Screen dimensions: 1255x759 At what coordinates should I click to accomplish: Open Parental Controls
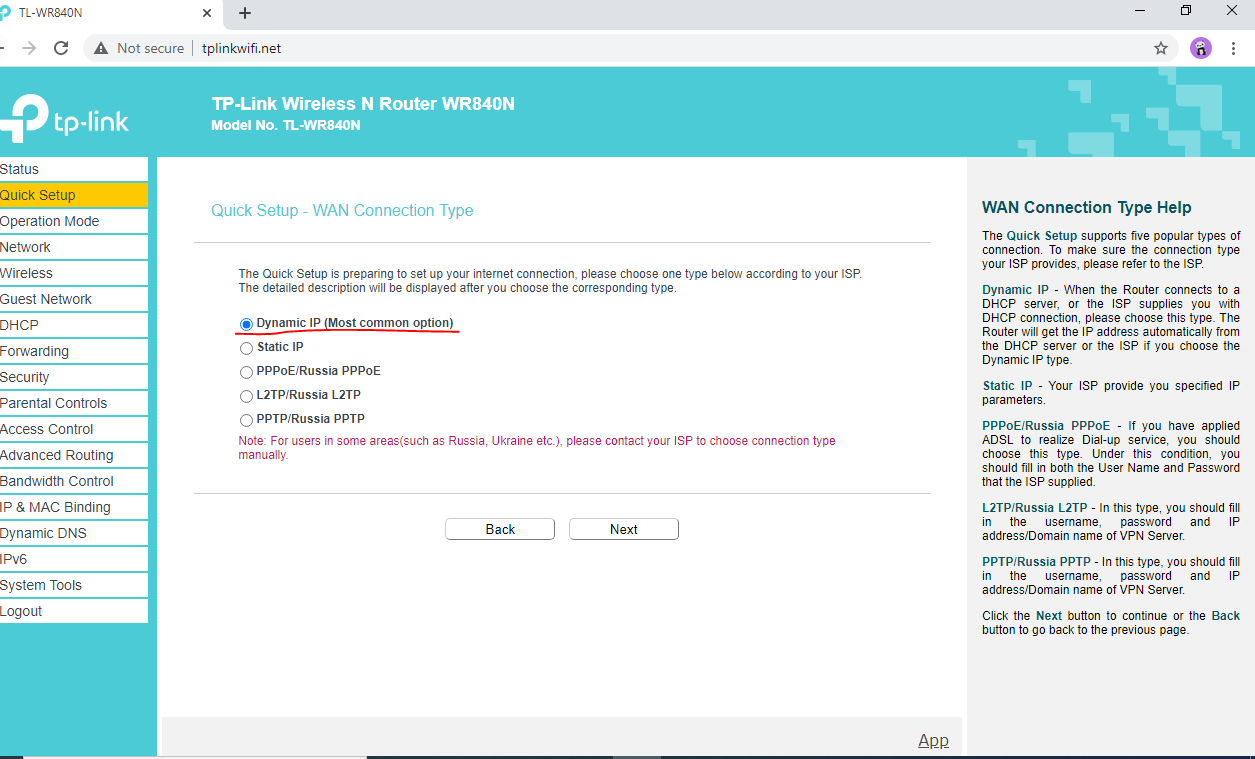[x=74, y=403]
